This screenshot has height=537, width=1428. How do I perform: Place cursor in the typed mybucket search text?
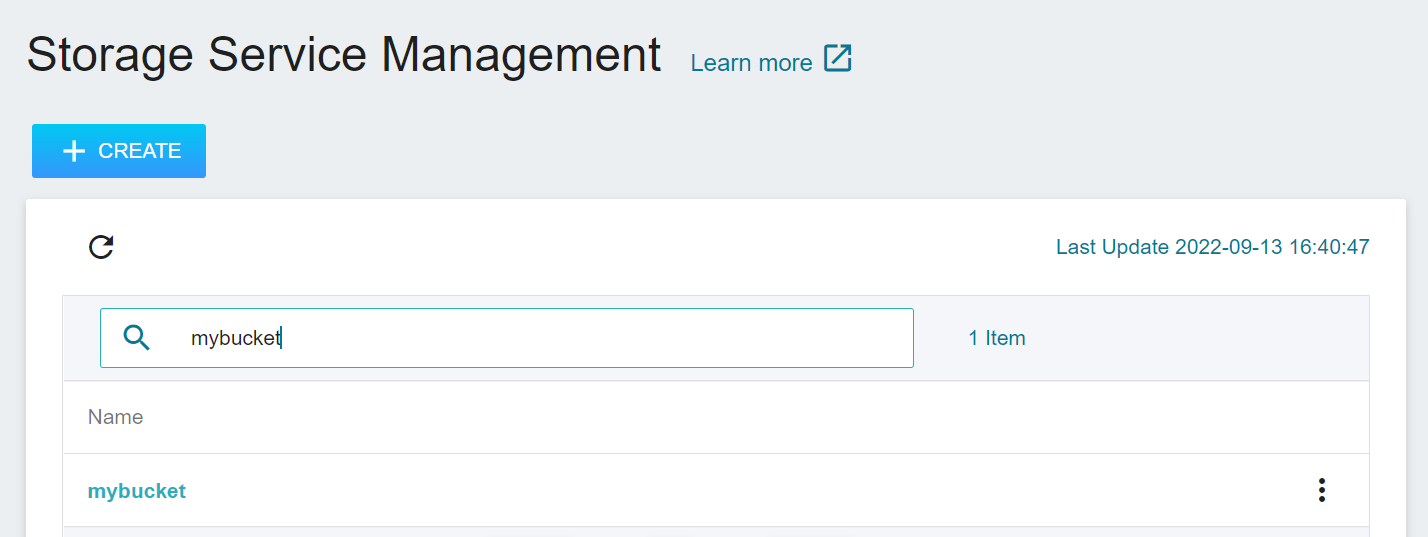pos(236,338)
